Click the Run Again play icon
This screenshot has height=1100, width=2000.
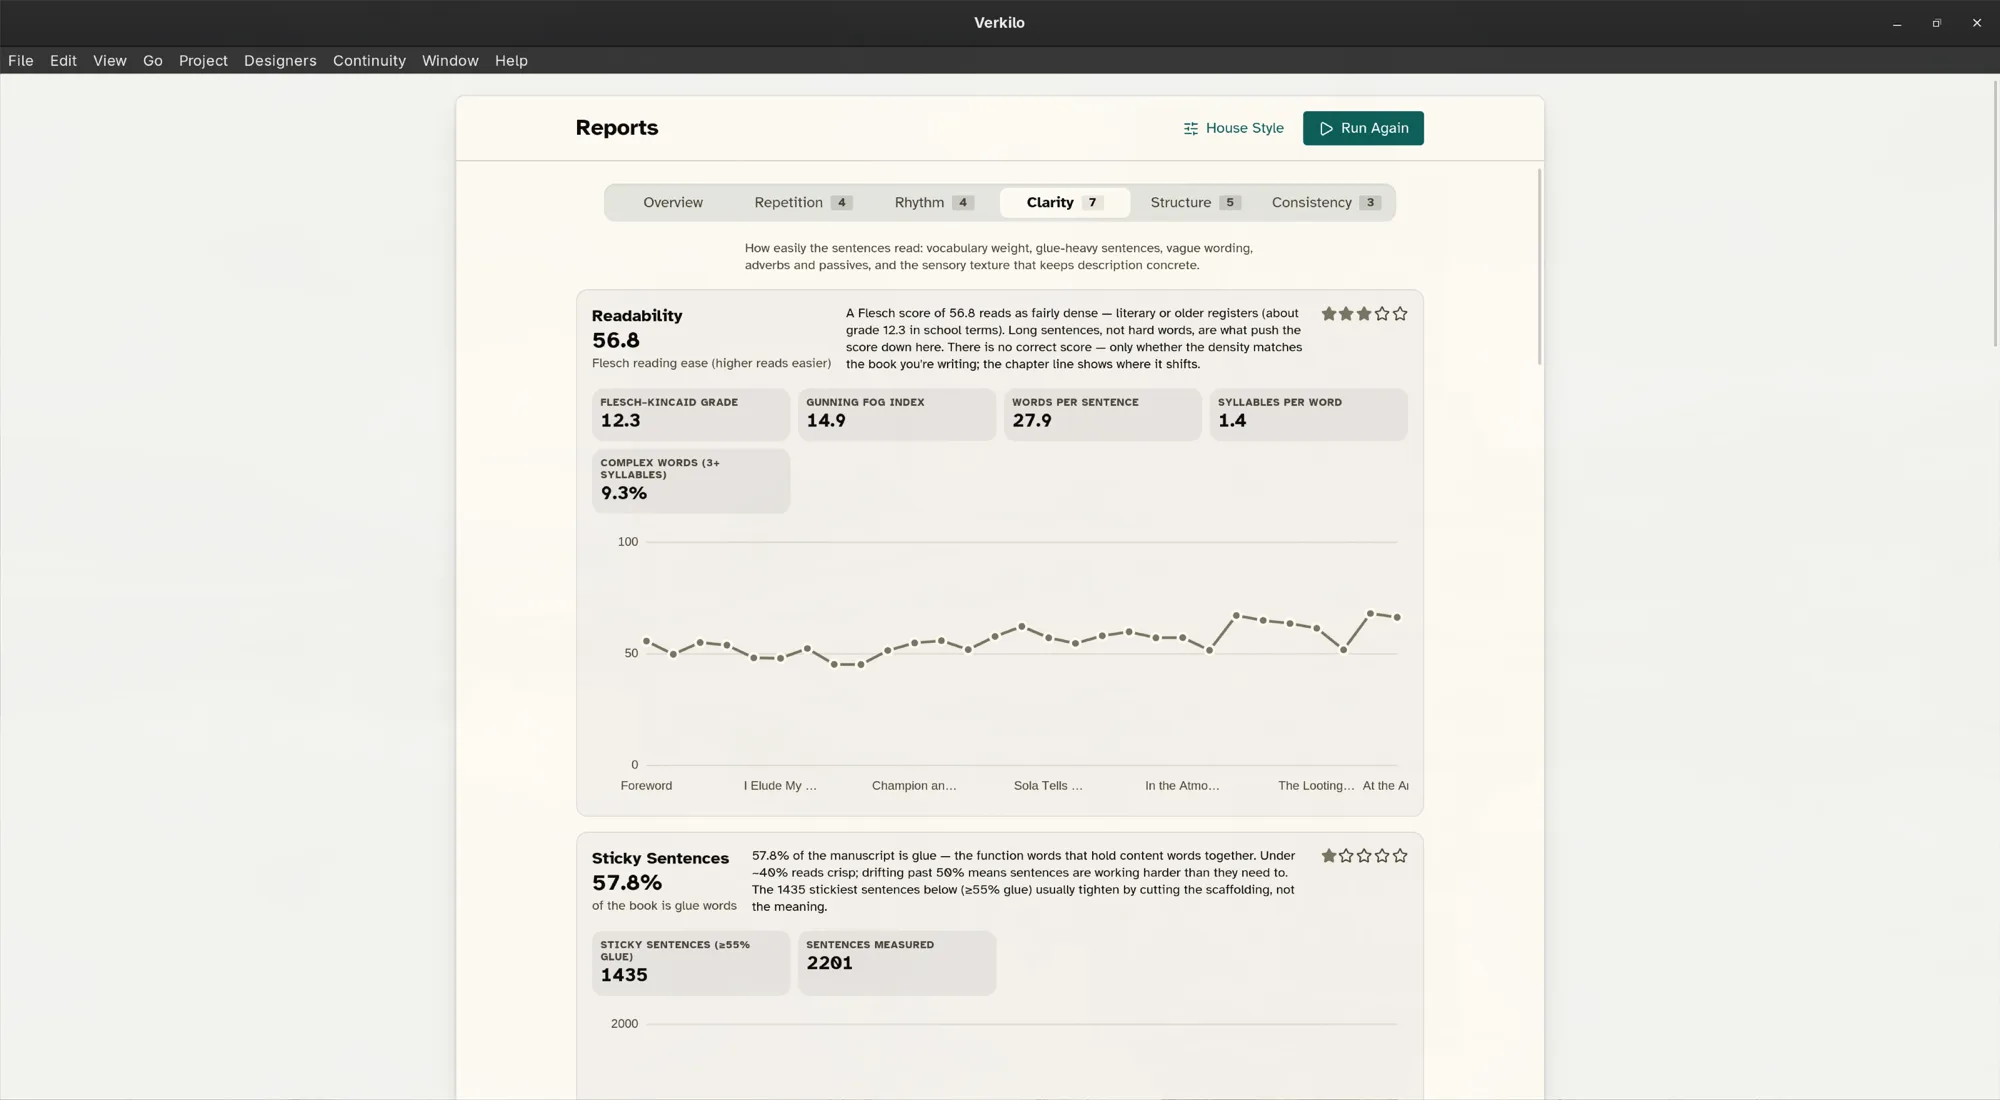[x=1326, y=128]
